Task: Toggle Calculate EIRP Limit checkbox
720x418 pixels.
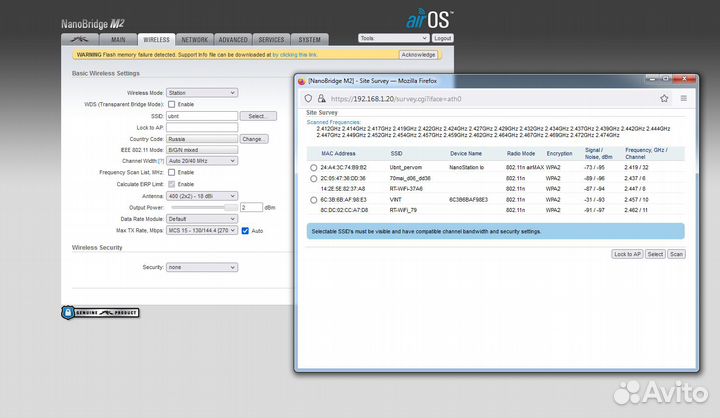Action: point(171,184)
